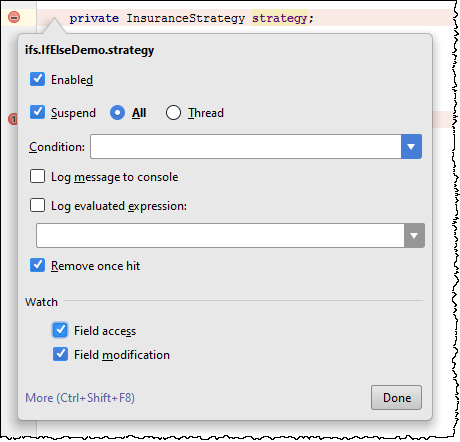Toggle the Suspend checkbox

click(x=37, y=112)
